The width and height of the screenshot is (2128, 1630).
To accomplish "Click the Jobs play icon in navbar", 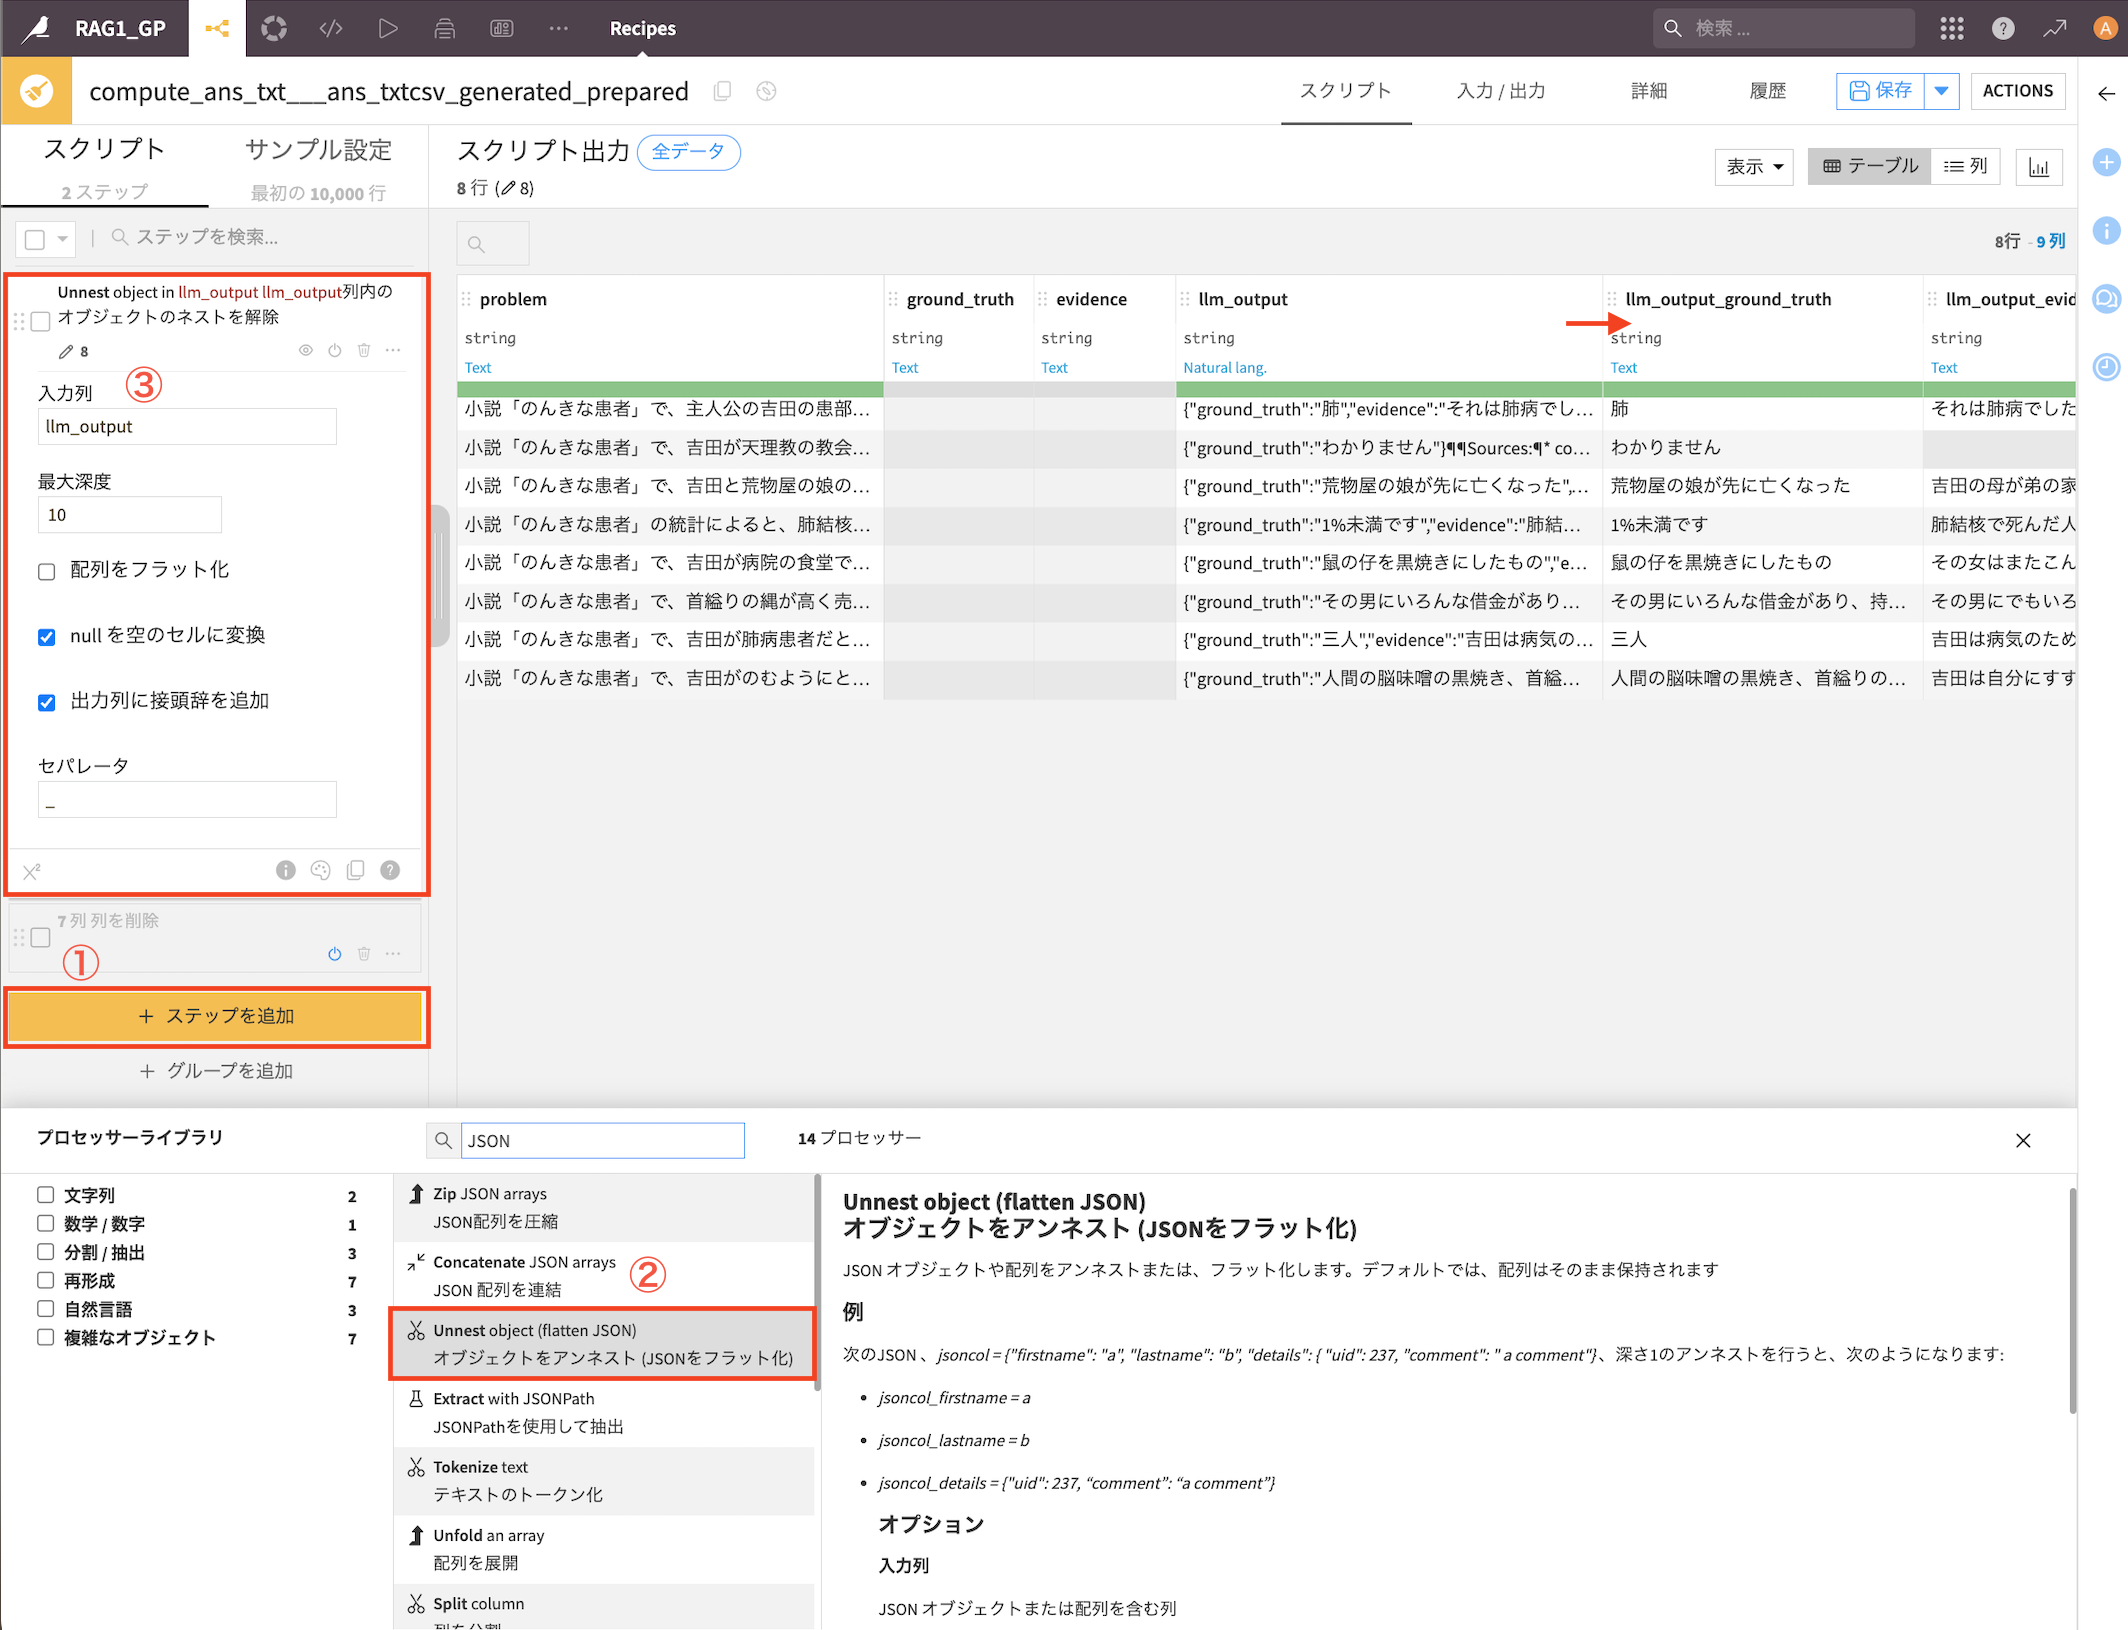I will (x=388, y=28).
